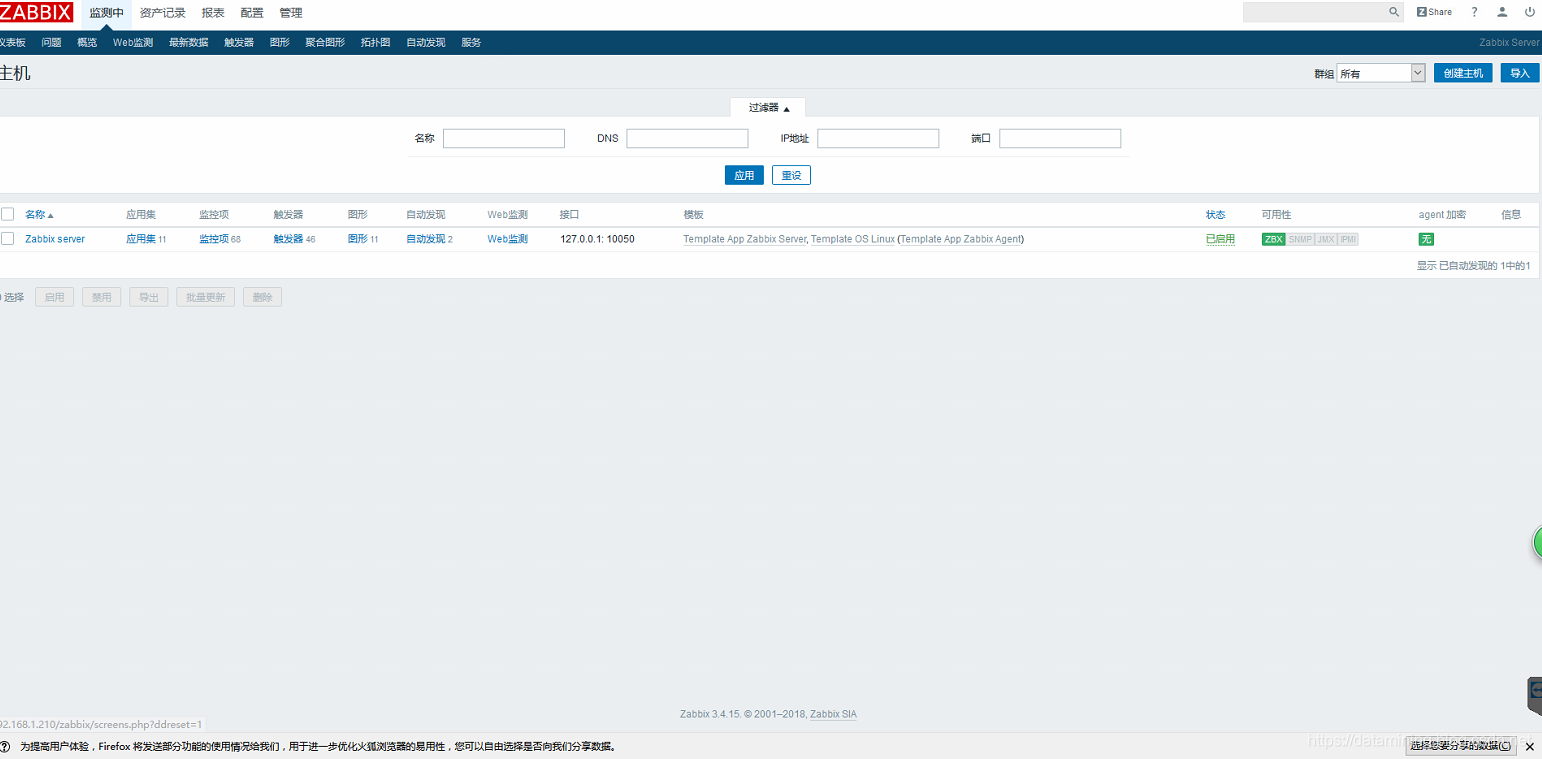Click the 导入 button
Screen dimensions: 1542x759
(x=1520, y=73)
